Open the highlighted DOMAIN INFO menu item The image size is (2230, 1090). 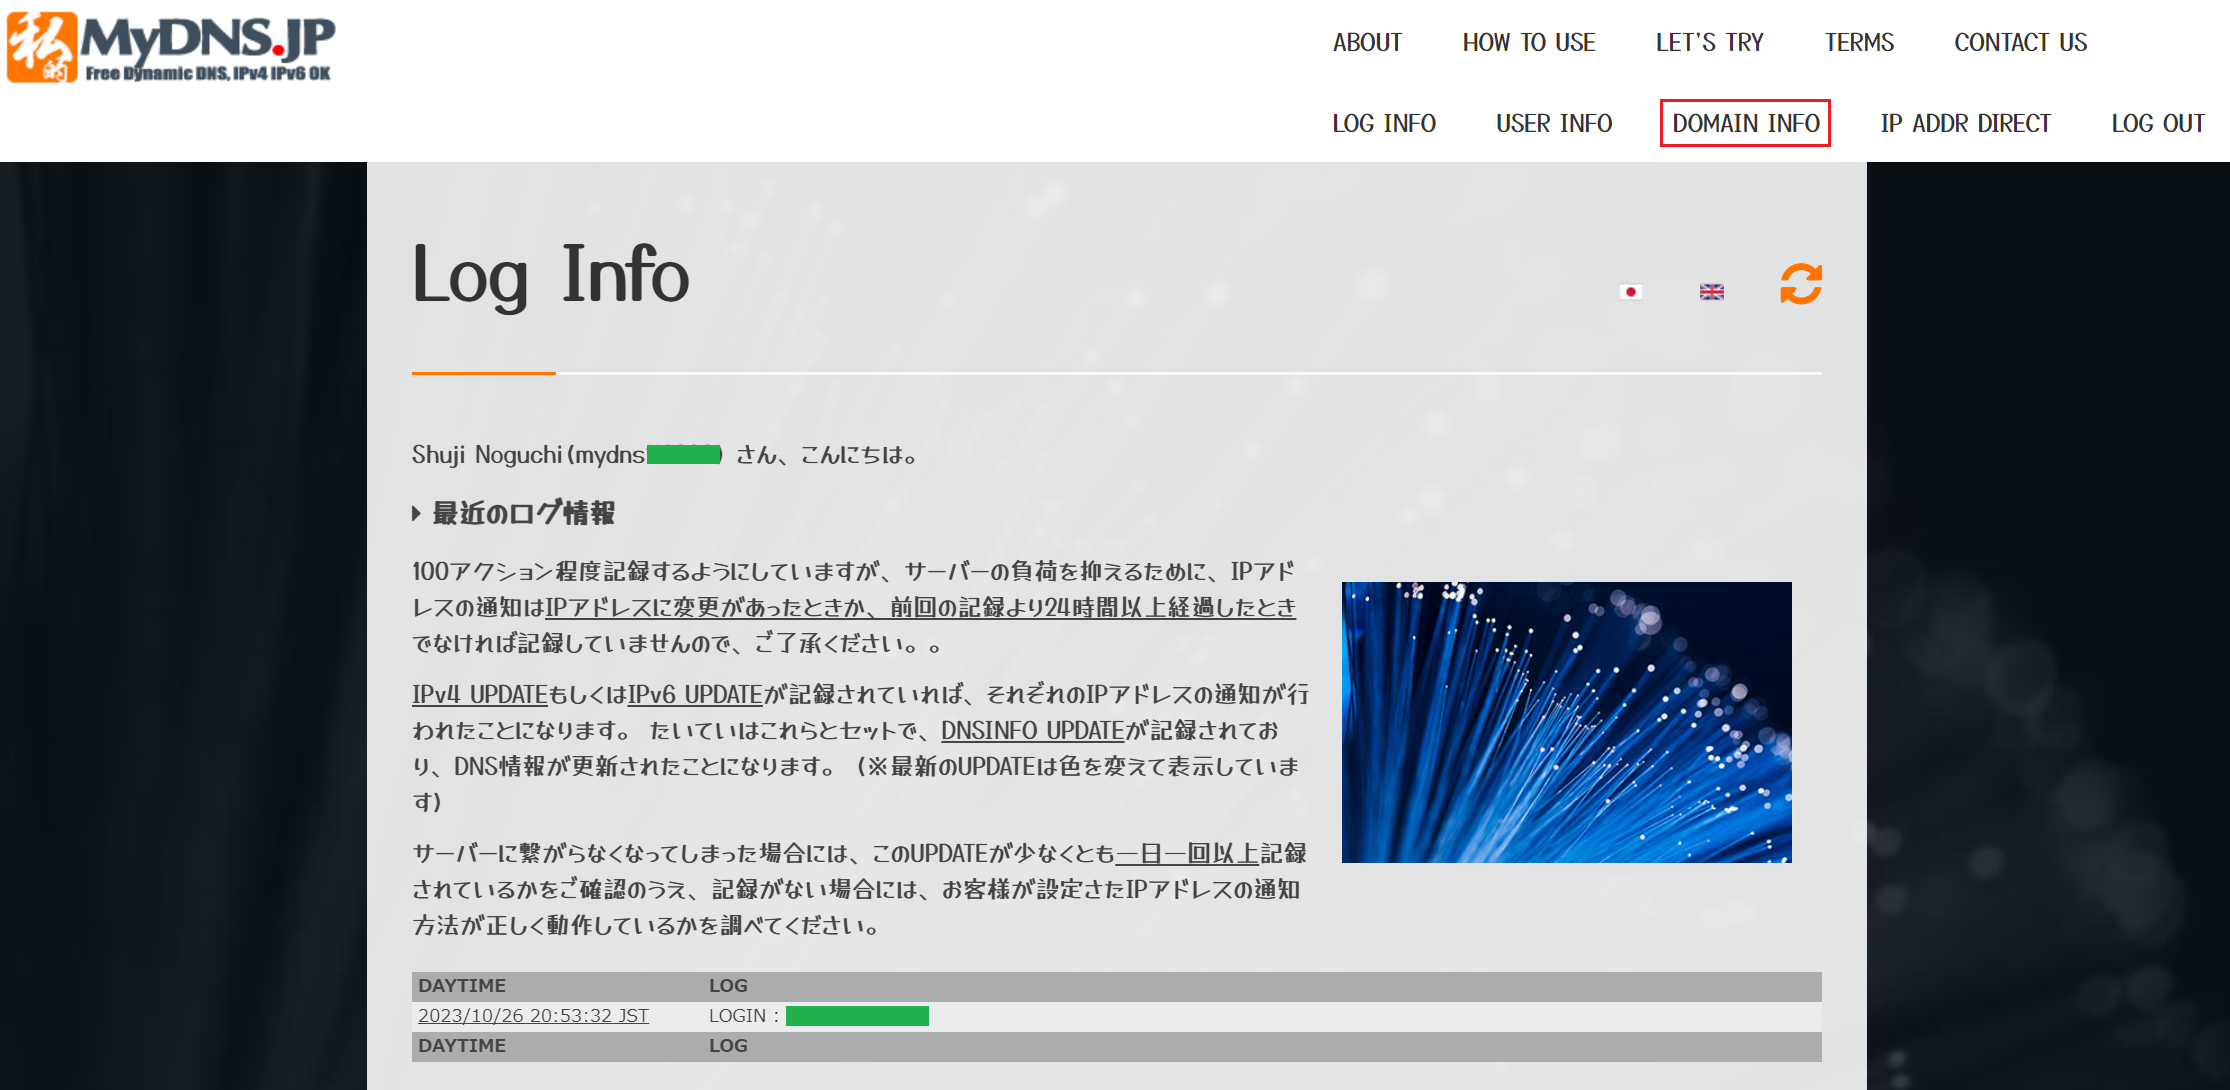1745,123
